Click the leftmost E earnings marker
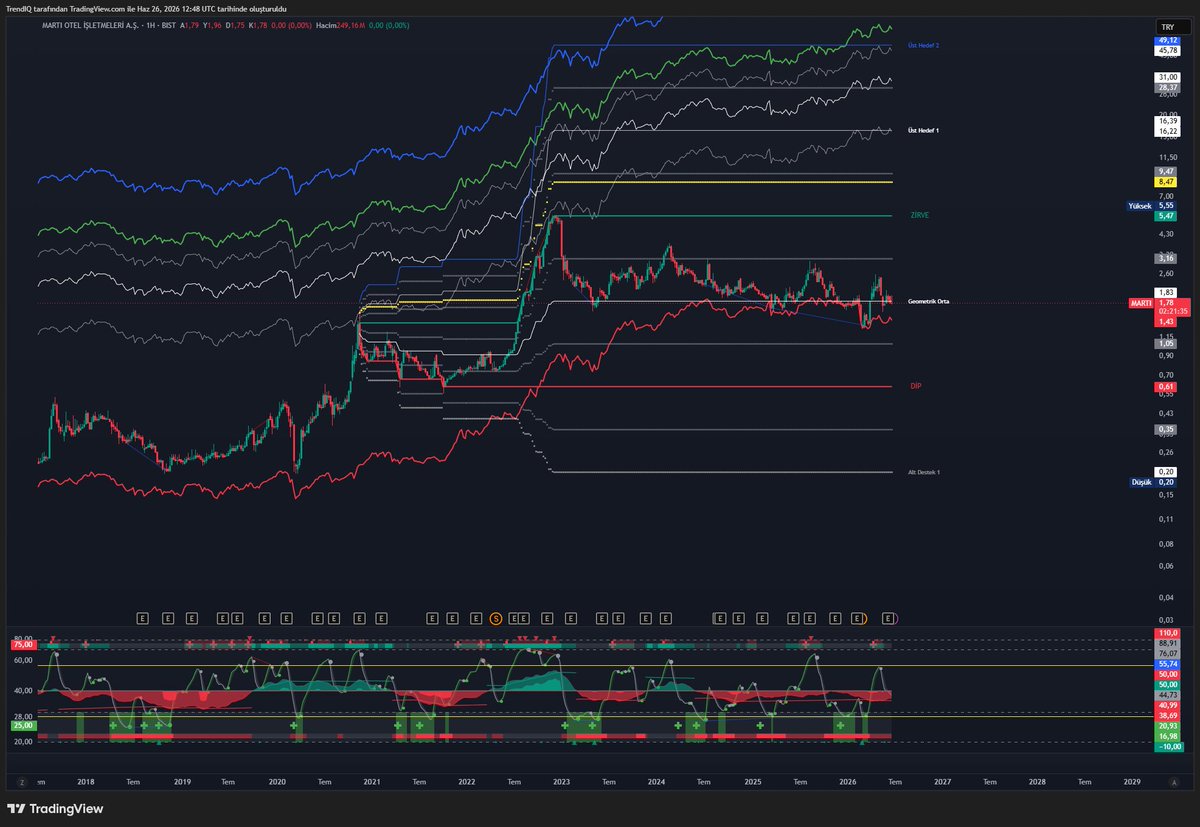The image size is (1200, 827). [x=142, y=619]
